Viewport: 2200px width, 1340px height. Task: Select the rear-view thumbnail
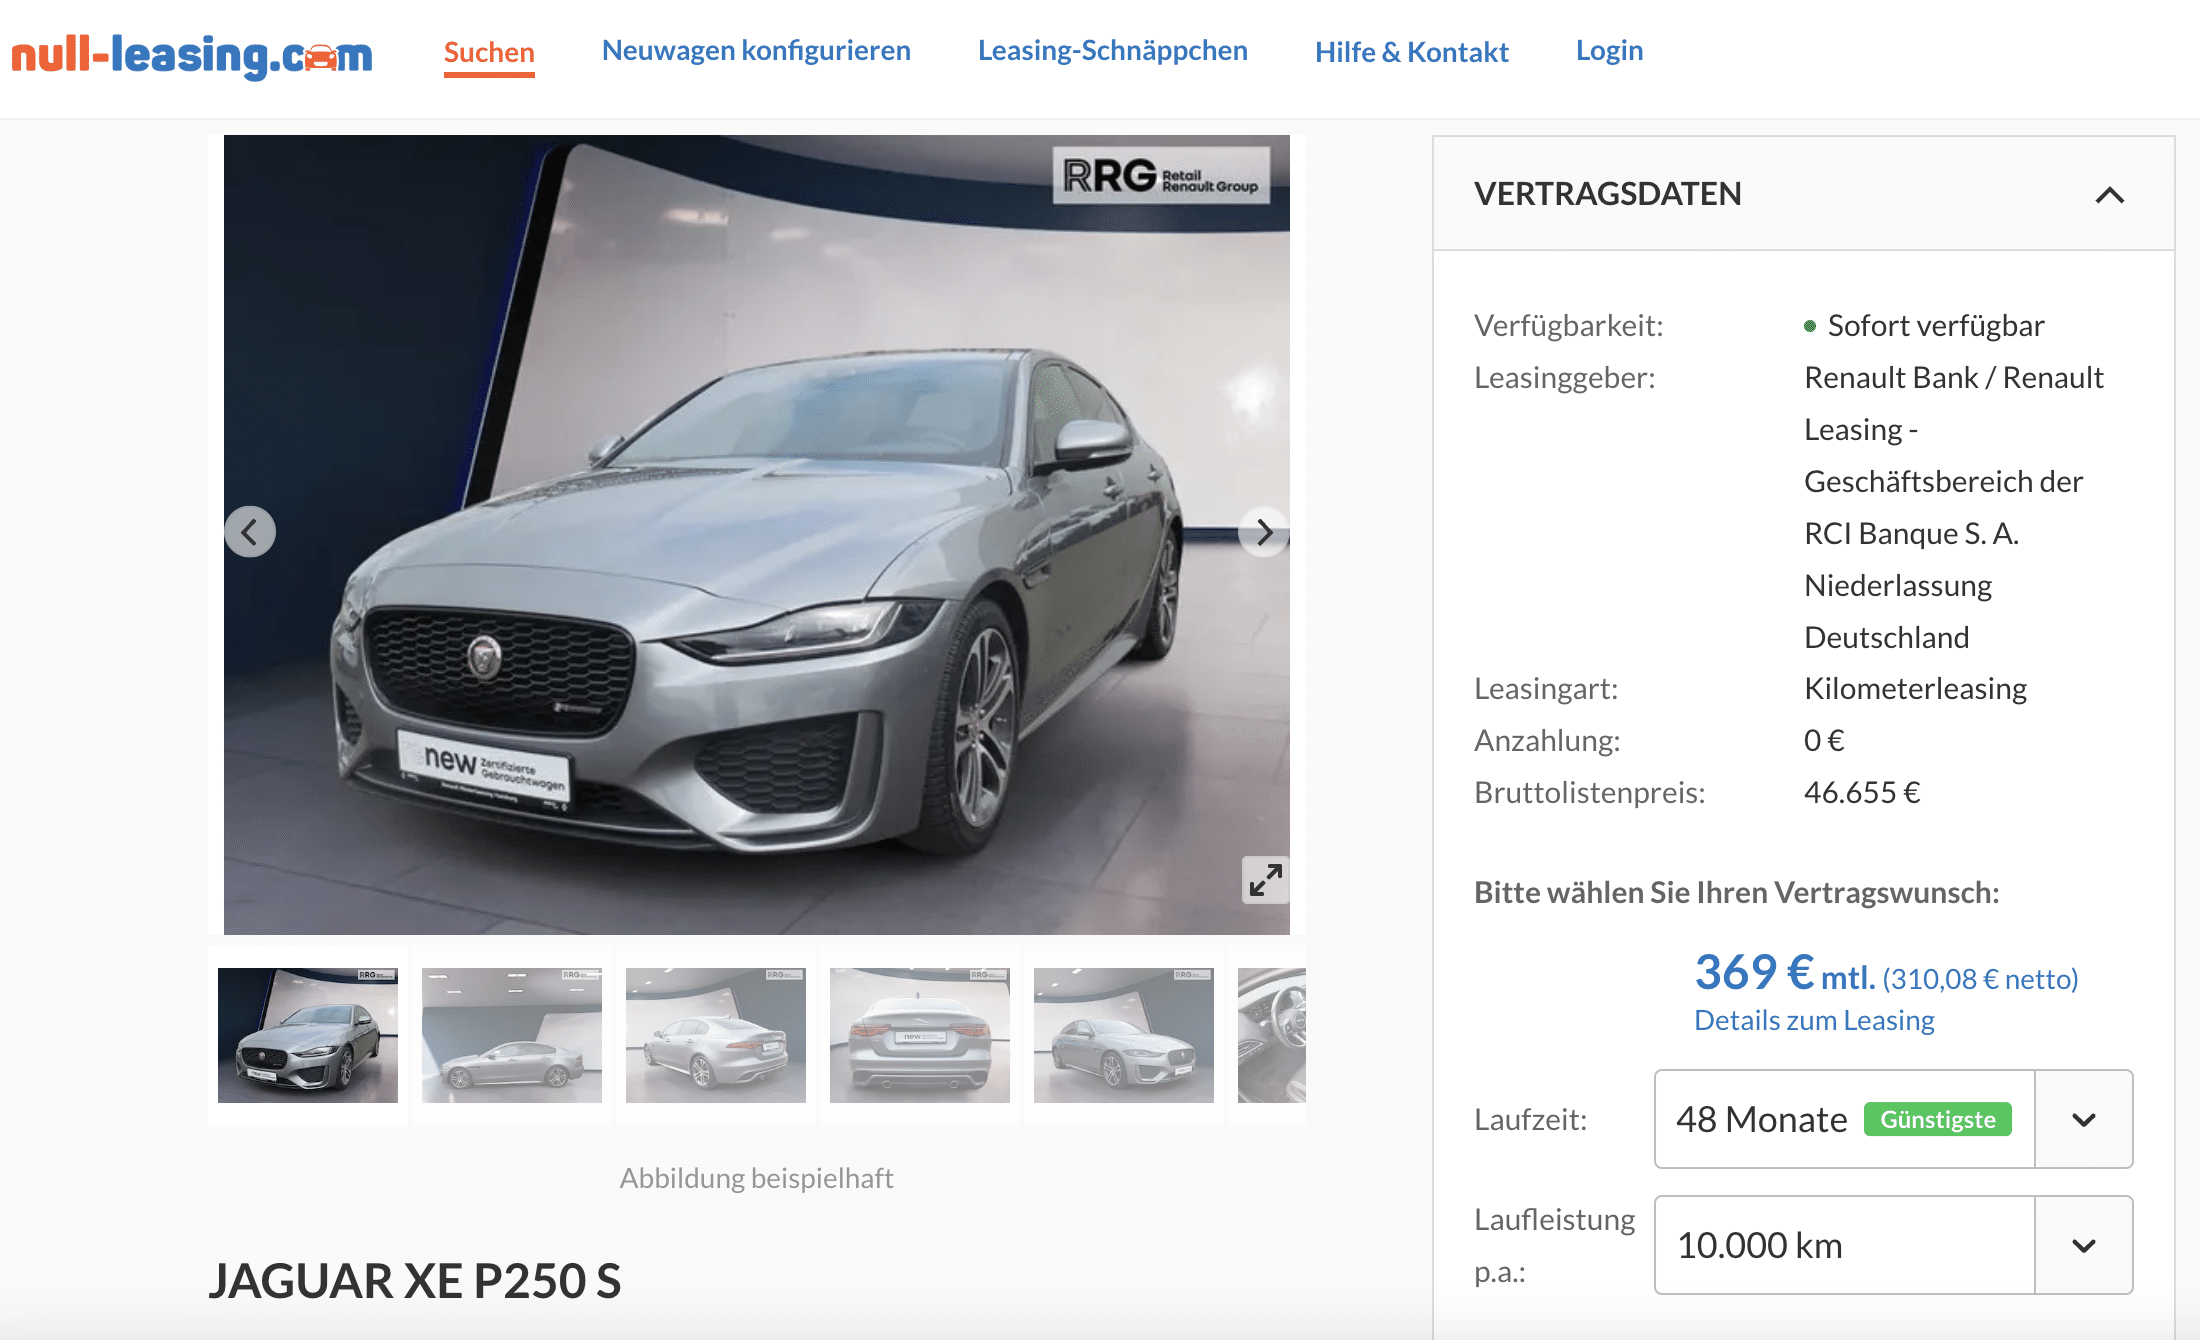pos(920,1035)
